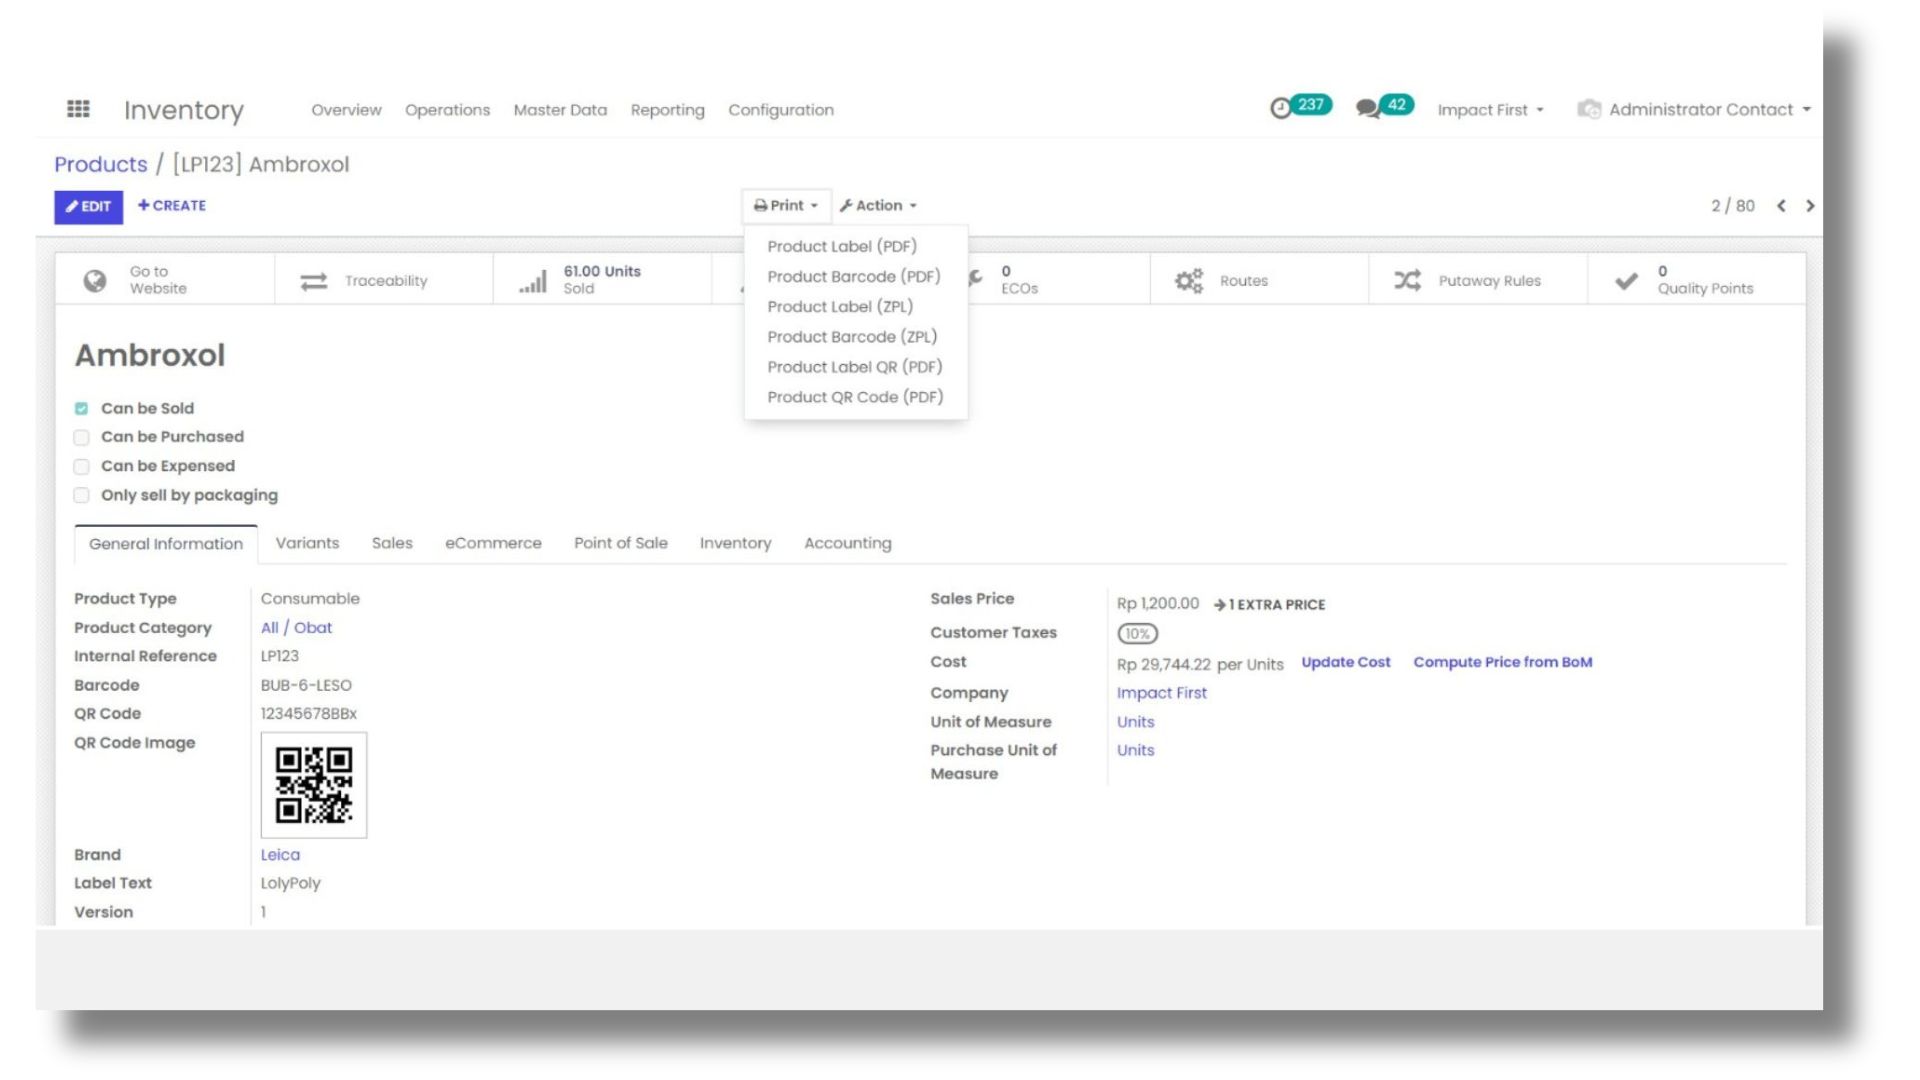Screen dimensions: 1920x1080
Task: Open the Reporting menu
Action: coord(667,110)
